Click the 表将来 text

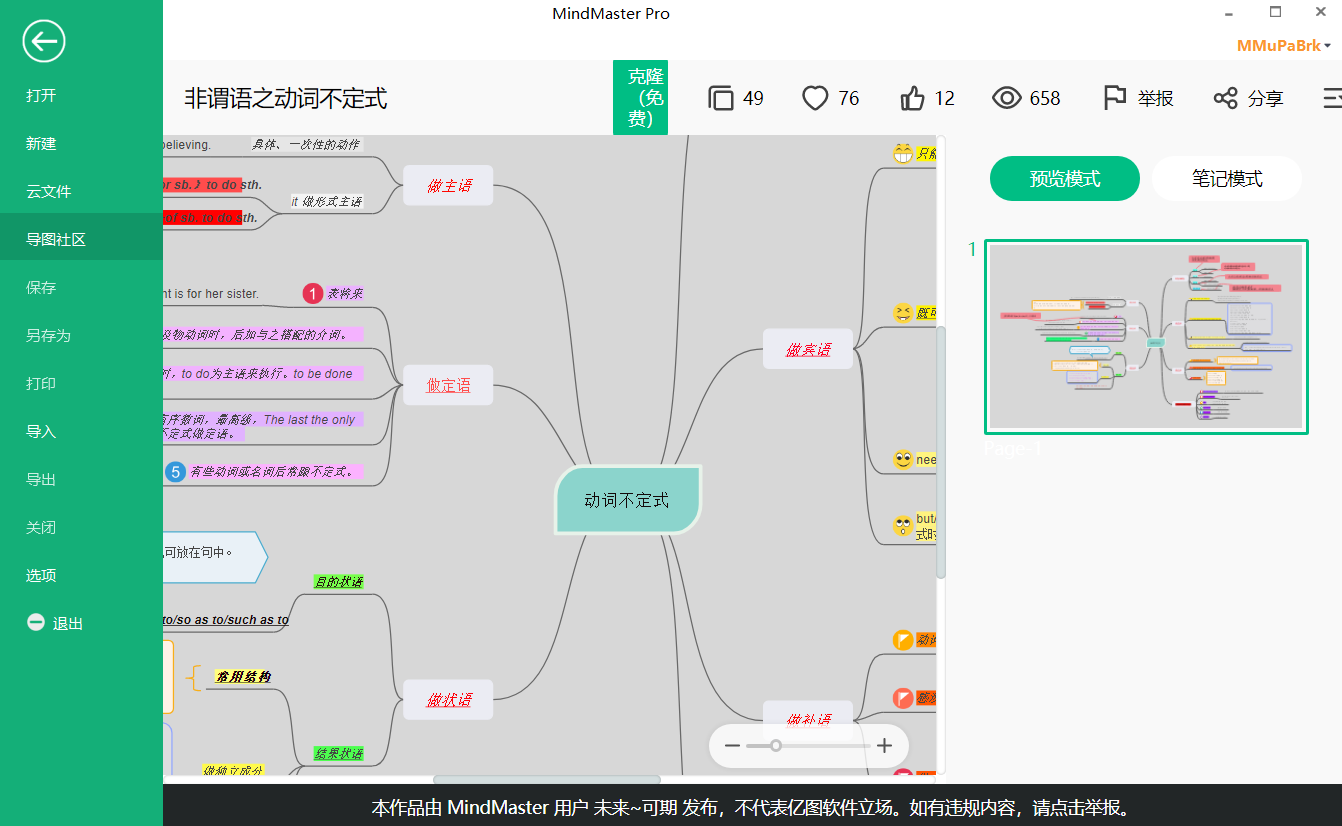pos(345,294)
